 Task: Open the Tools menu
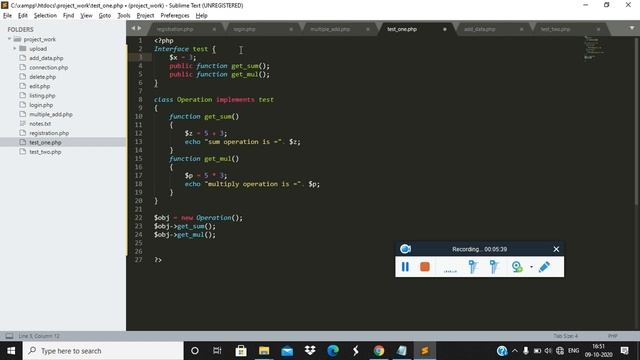(124, 16)
